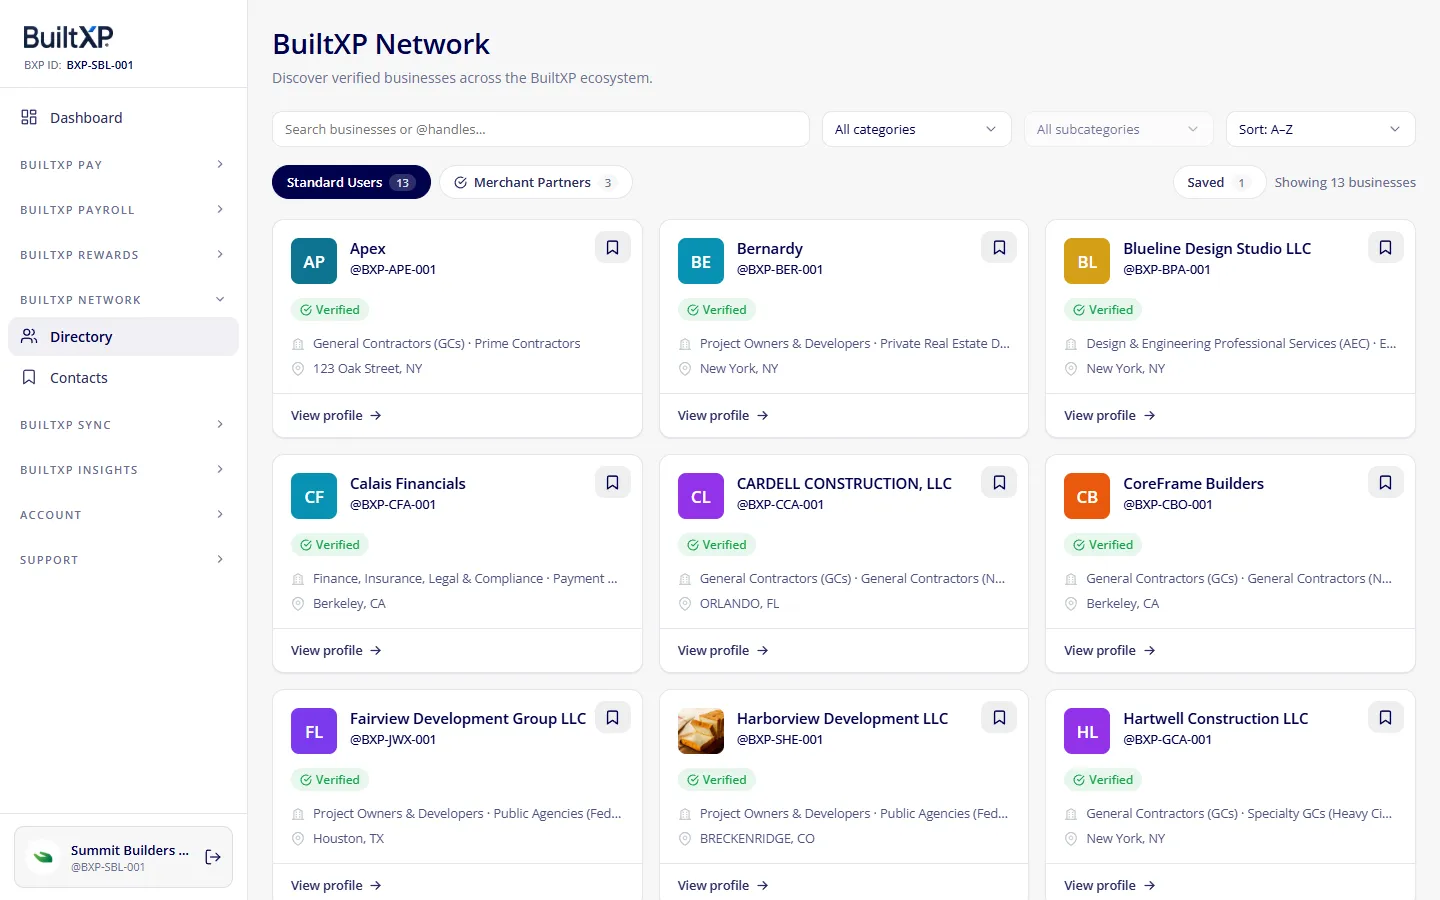Expand the BuiltXP Rewards section
Image resolution: width=1440 pixels, height=900 pixels.
(123, 255)
